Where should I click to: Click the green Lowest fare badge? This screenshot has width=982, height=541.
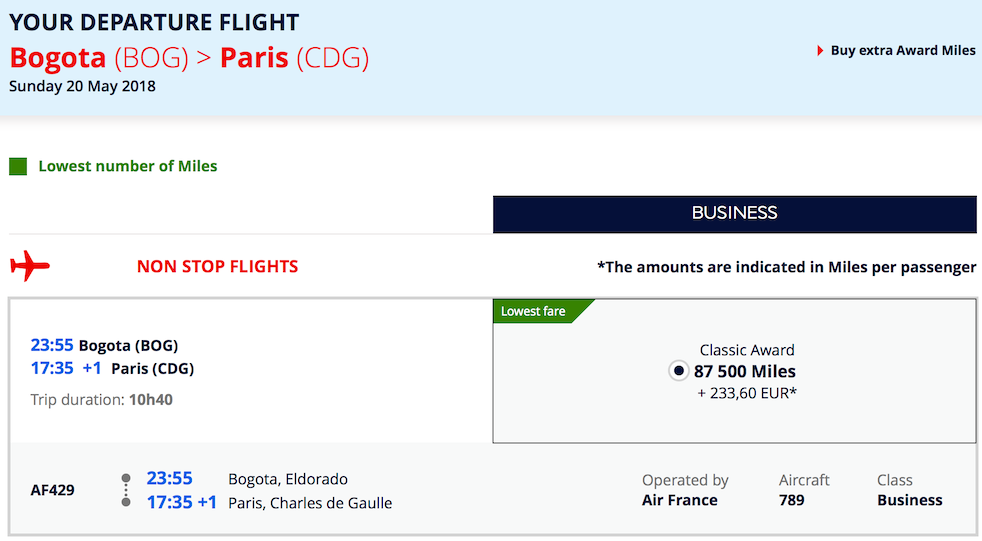pos(534,312)
